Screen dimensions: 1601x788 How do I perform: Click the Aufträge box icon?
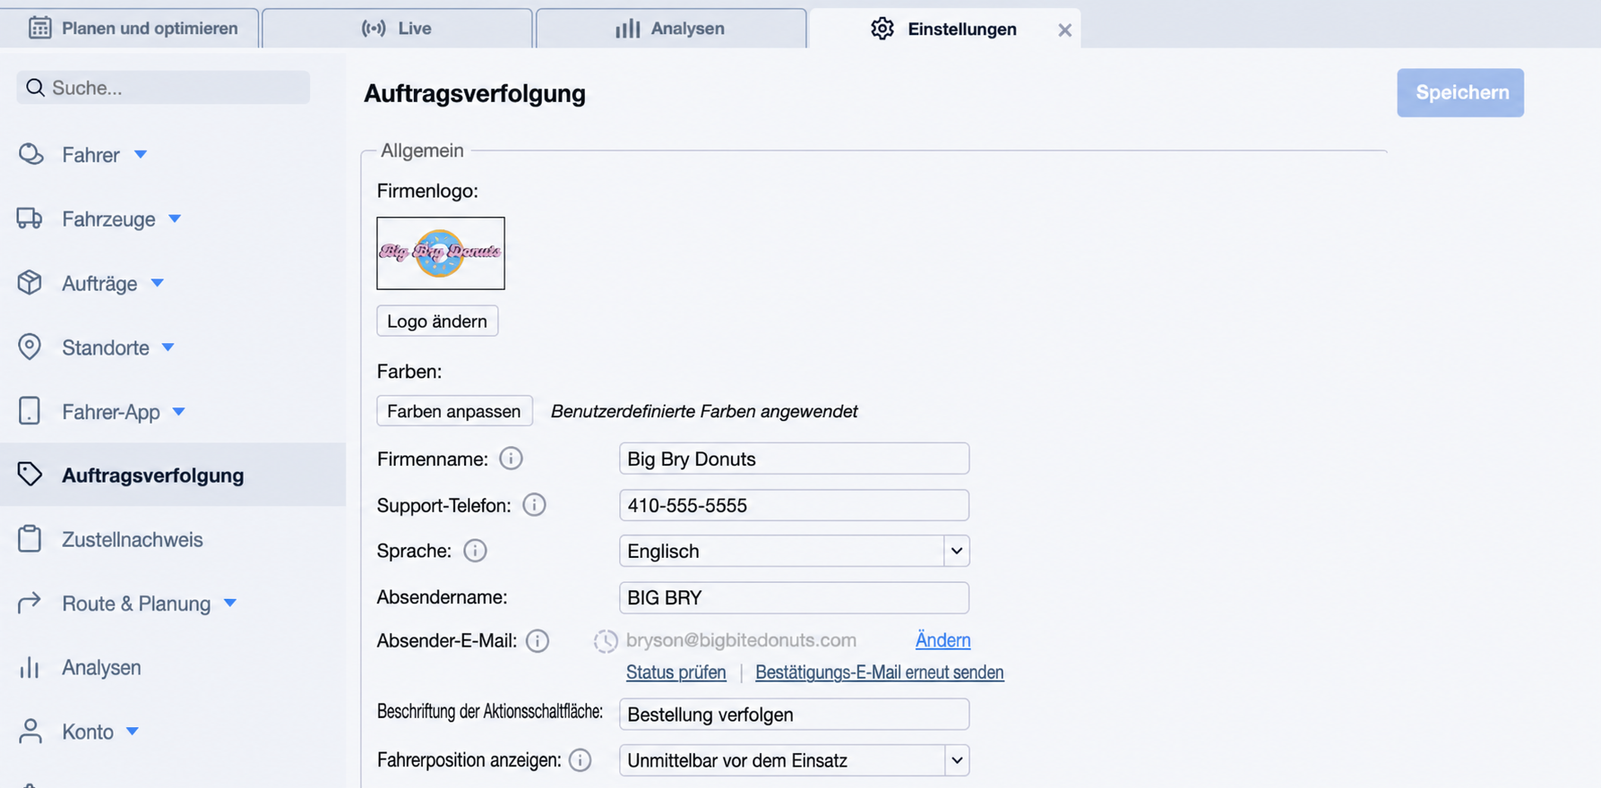coord(30,283)
